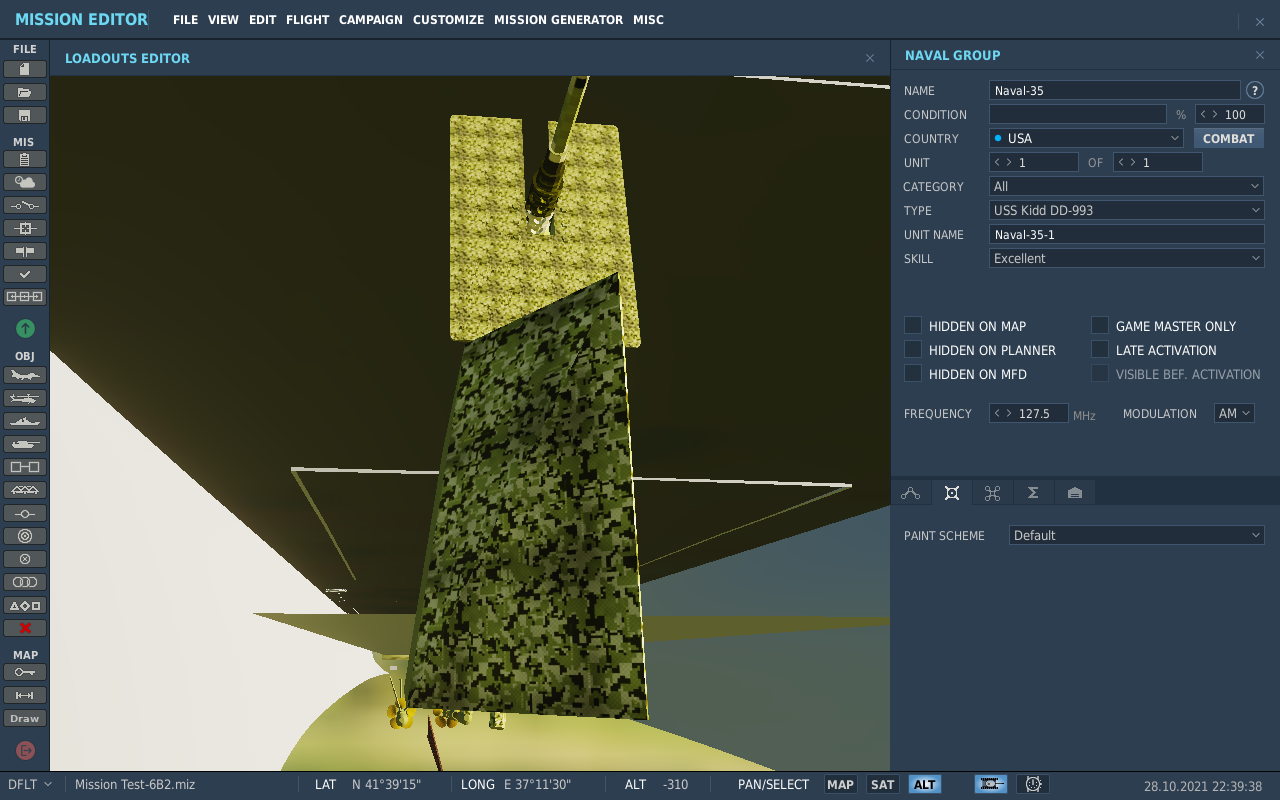Screen dimensions: 1280x800
Task: Click the Draw button
Action: [x=25, y=718]
